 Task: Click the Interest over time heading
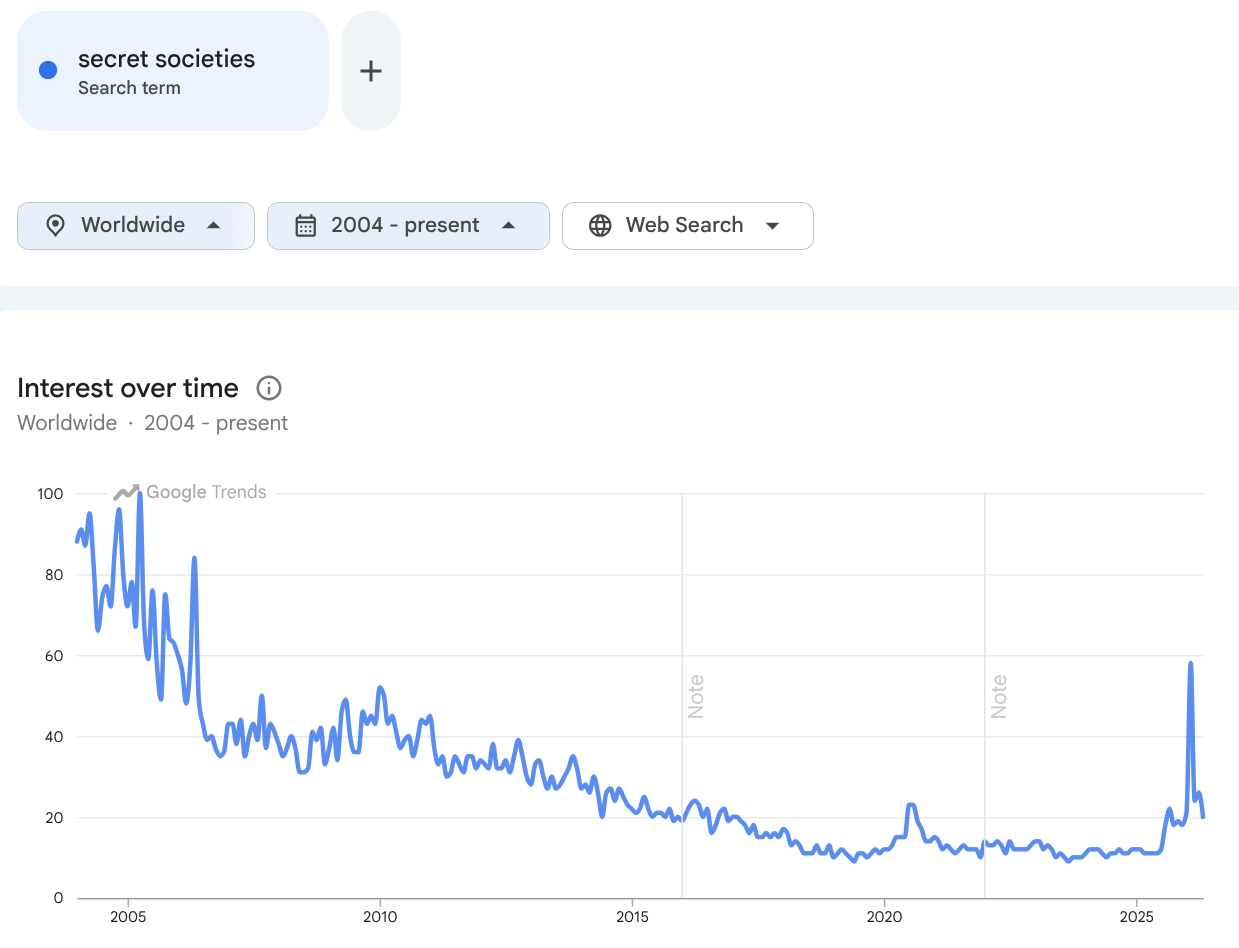tap(128, 388)
